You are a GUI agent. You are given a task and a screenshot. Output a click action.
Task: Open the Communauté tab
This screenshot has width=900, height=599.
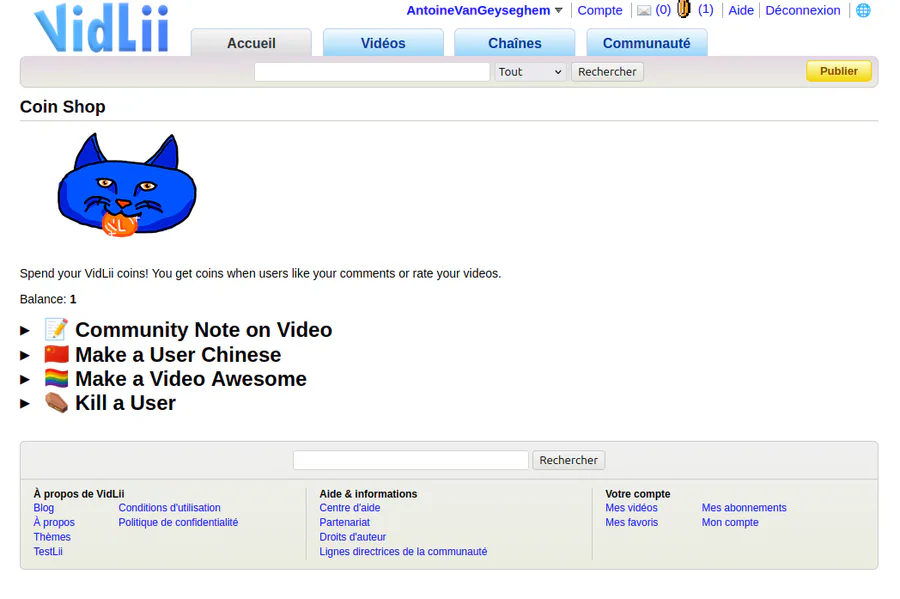point(646,43)
